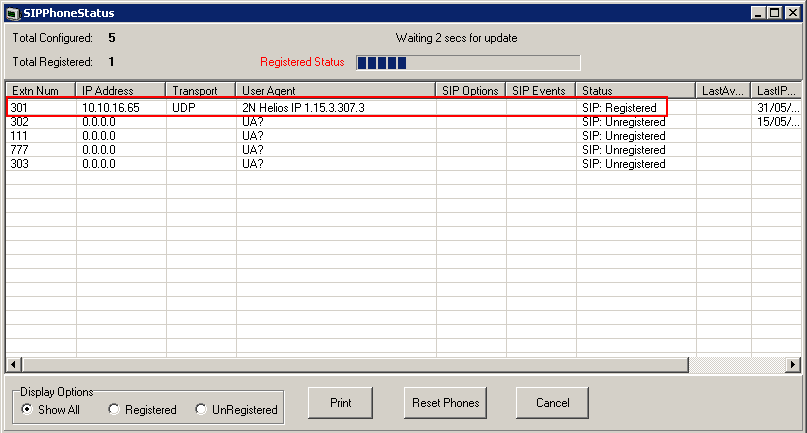Sort by Extn Num column header
This screenshot has width=807, height=433.
tap(40, 91)
